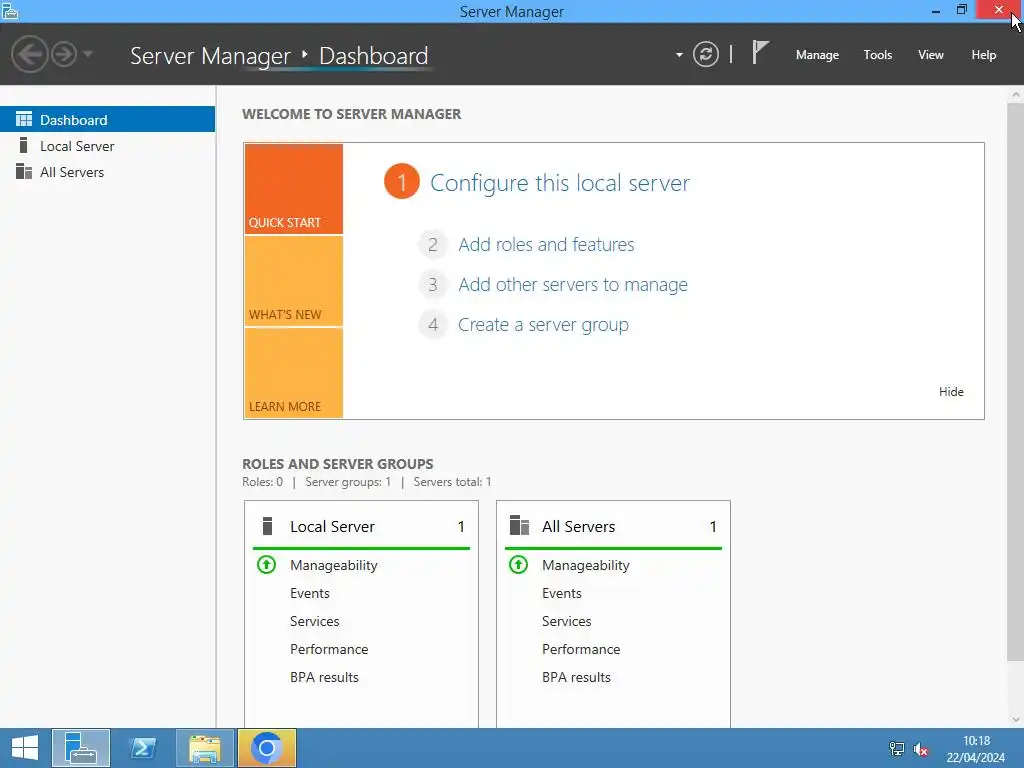1024x768 pixels.
Task: Open navigation history dropdown beside forward arrow
Action: [x=88, y=54]
